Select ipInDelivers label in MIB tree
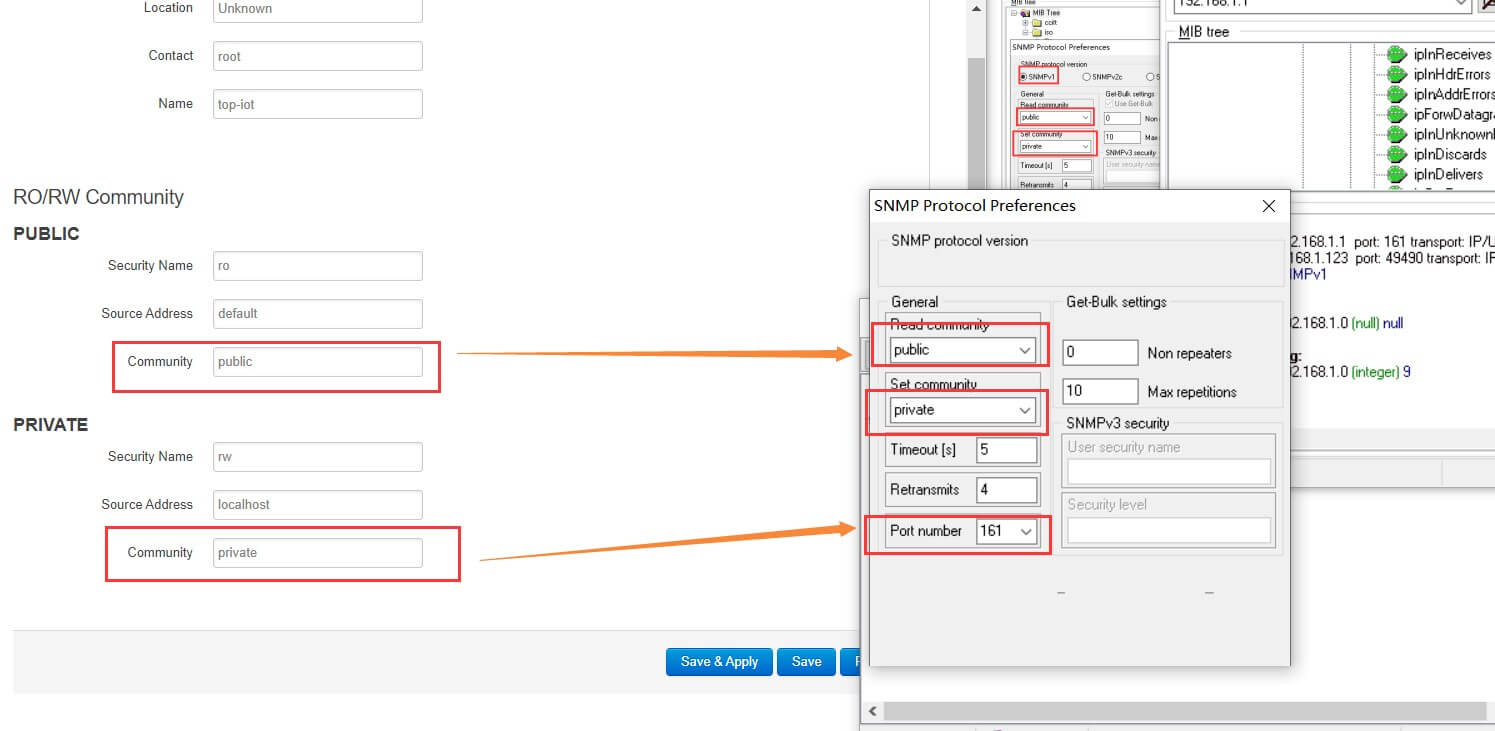 (x=1449, y=174)
